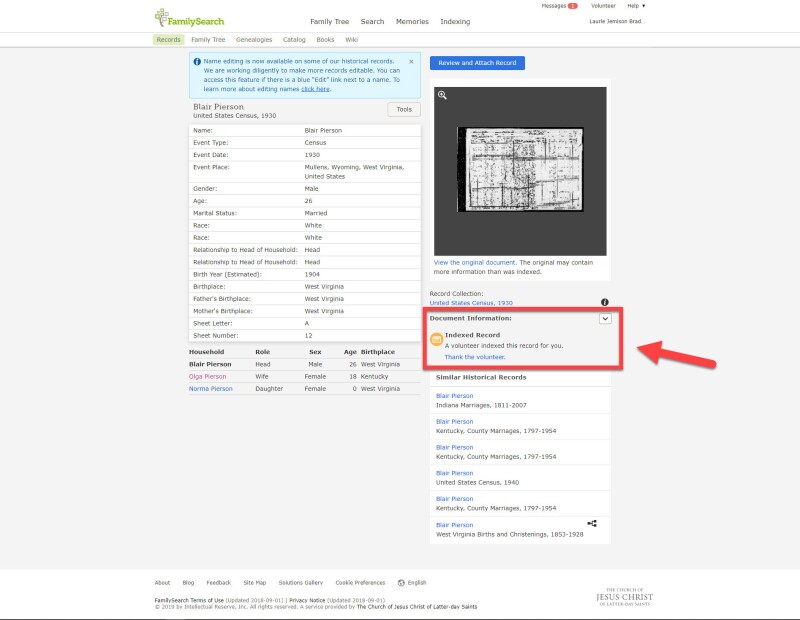The width and height of the screenshot is (800, 620).
Task: Click the Church of Jesus Christ logo
Action: (624, 597)
